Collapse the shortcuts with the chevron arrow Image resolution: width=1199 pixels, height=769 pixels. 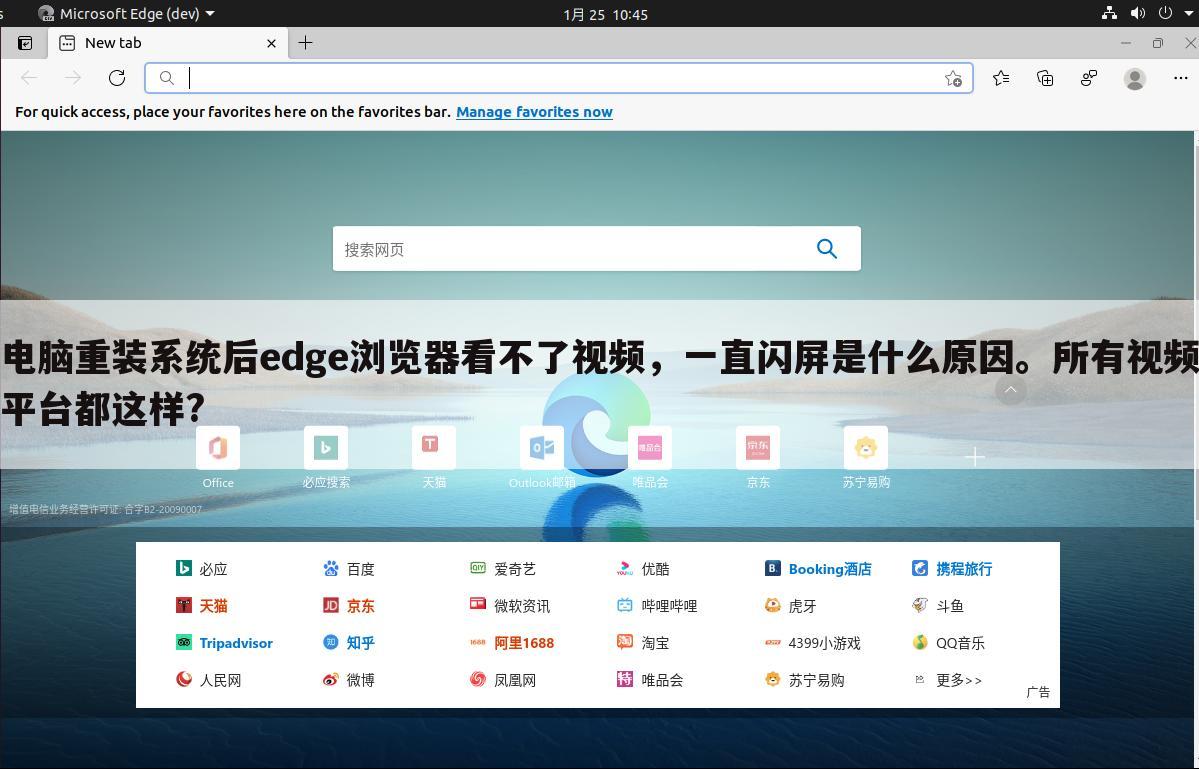click(x=1010, y=389)
